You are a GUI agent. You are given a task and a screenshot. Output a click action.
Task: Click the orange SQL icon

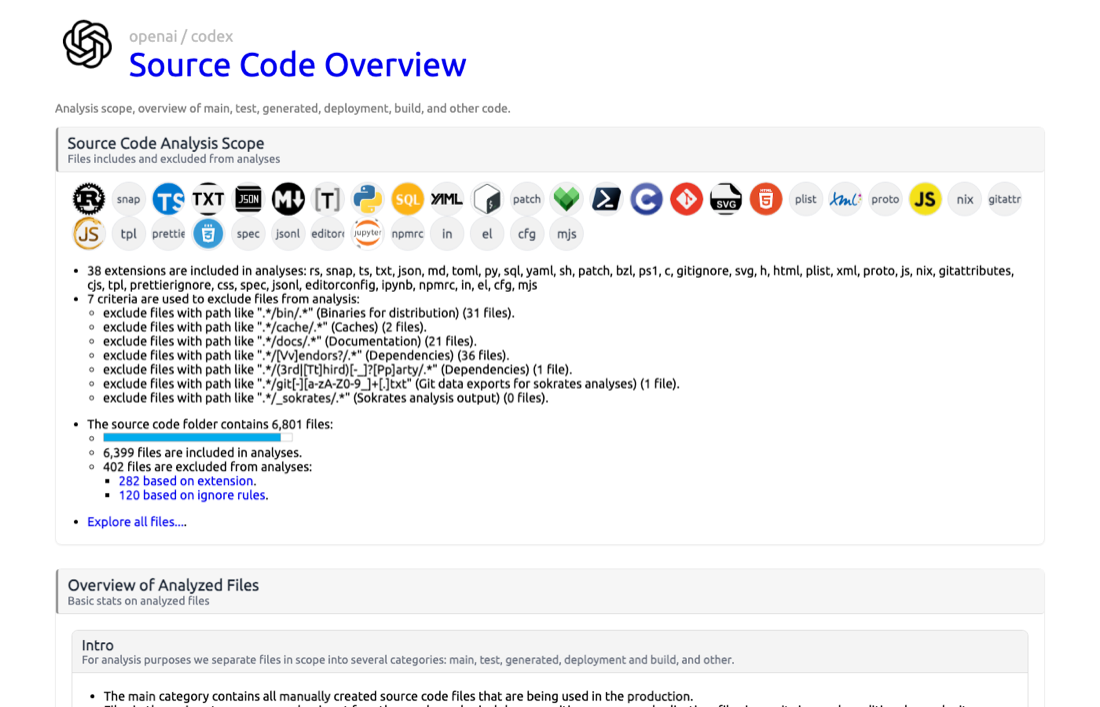(408, 199)
